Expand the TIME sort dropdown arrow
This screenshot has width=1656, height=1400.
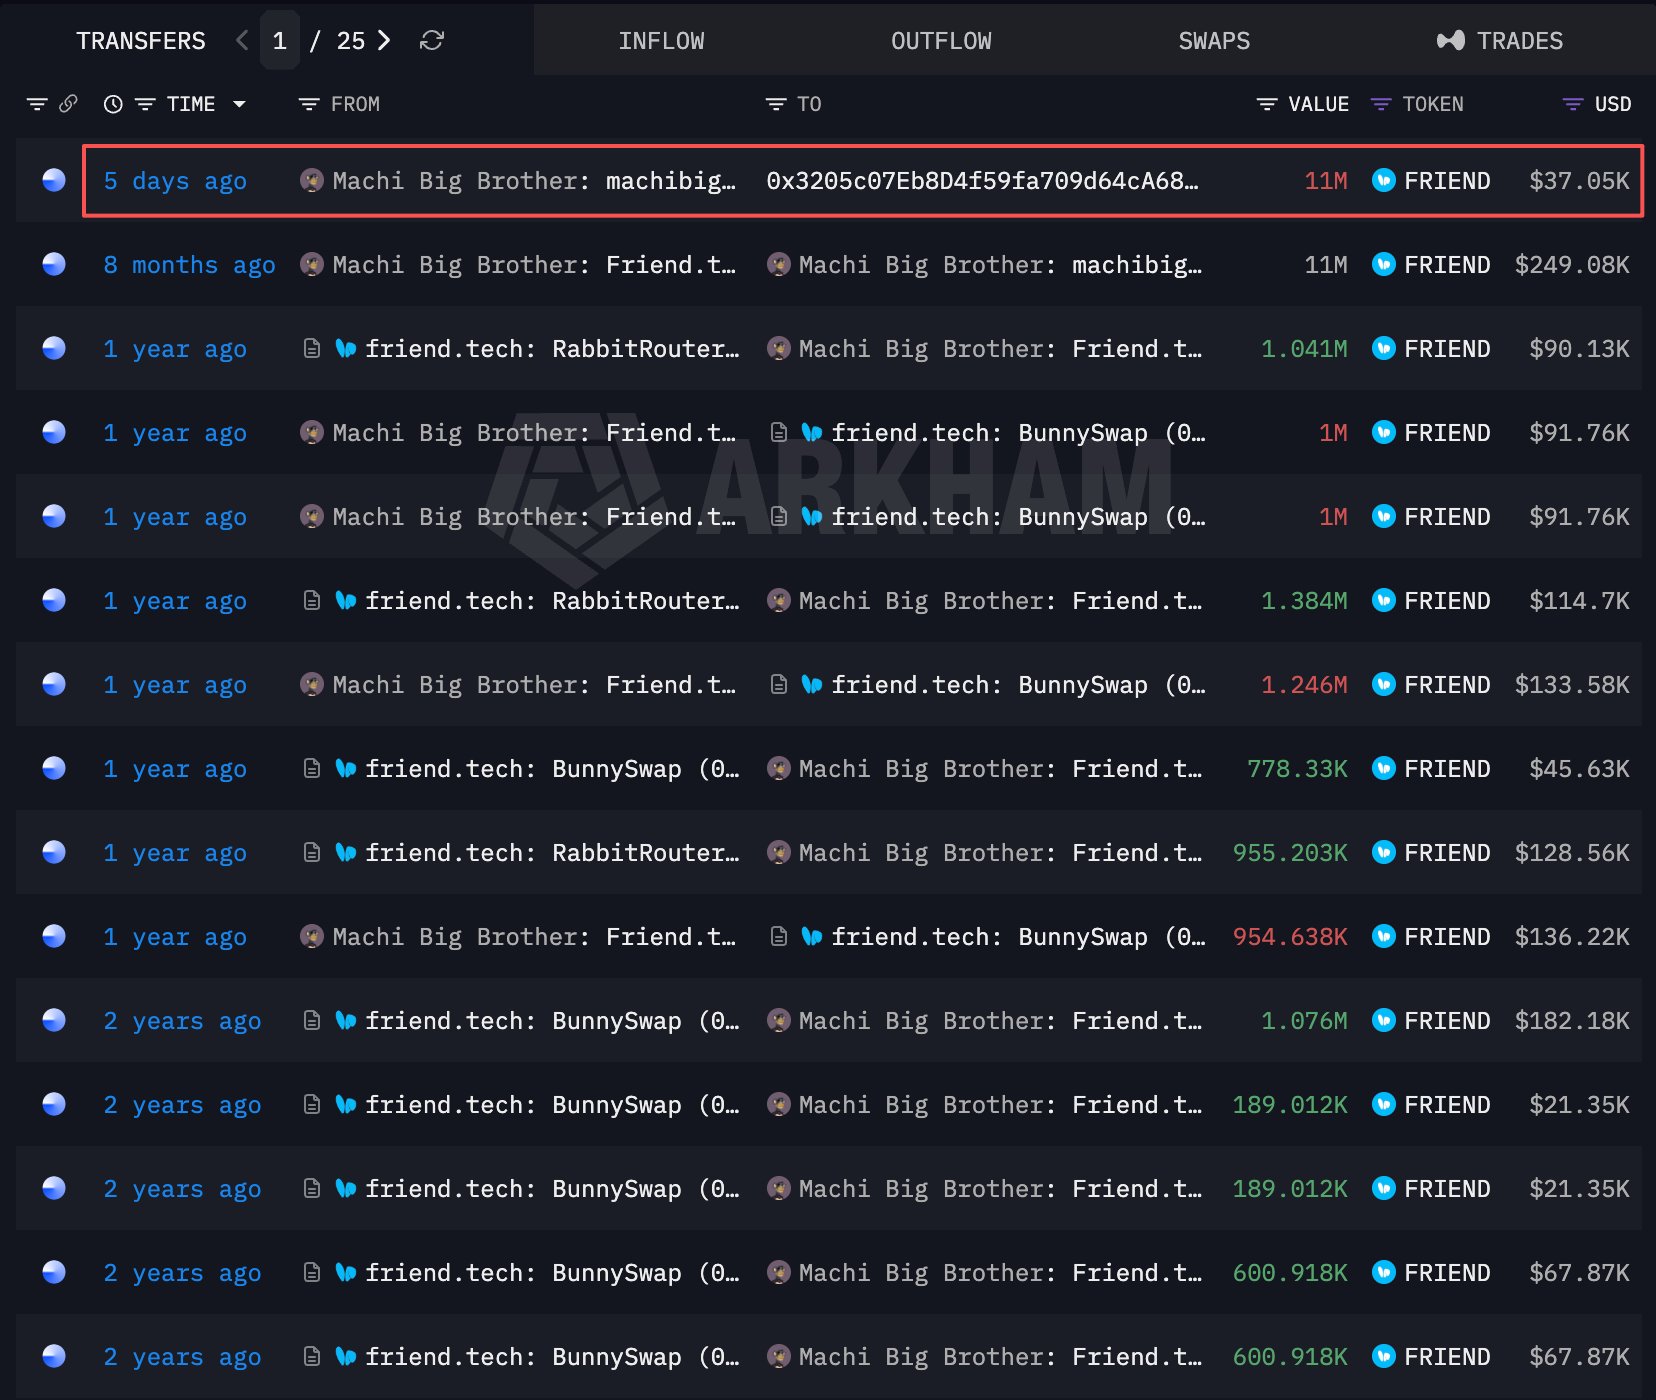coord(239,104)
